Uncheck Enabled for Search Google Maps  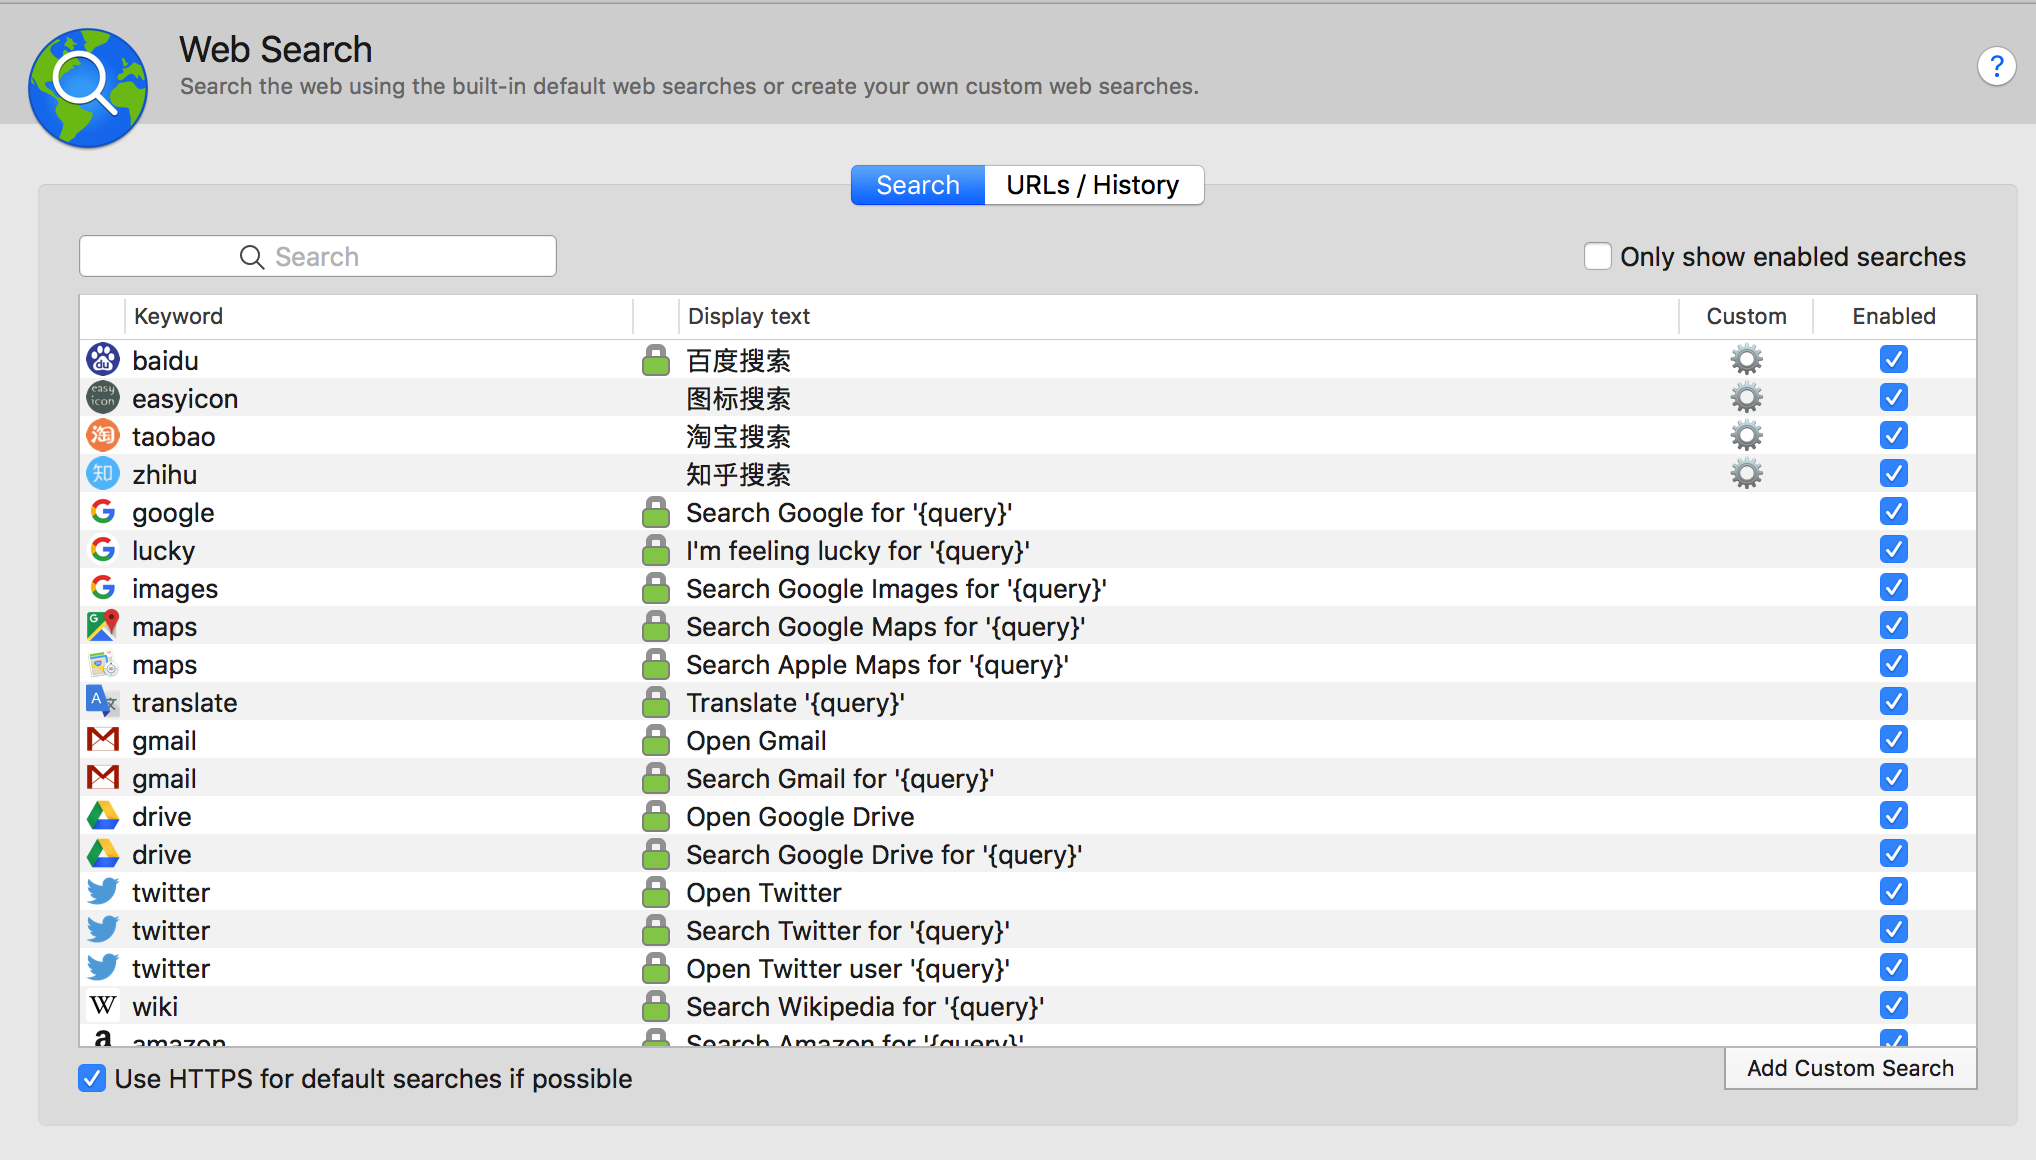(x=1894, y=626)
